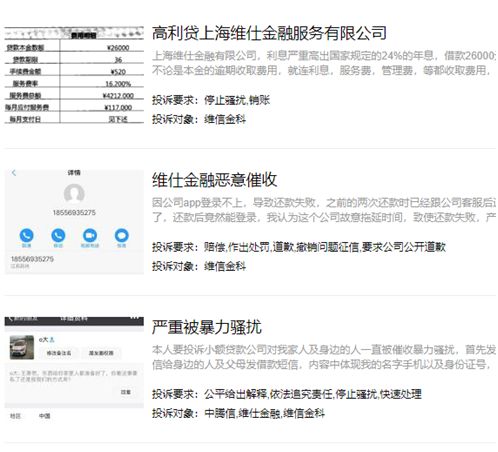Open complaint titled 维仕金融恶意催收
Image resolution: width=498 pixels, height=452 pixels.
click(214, 180)
